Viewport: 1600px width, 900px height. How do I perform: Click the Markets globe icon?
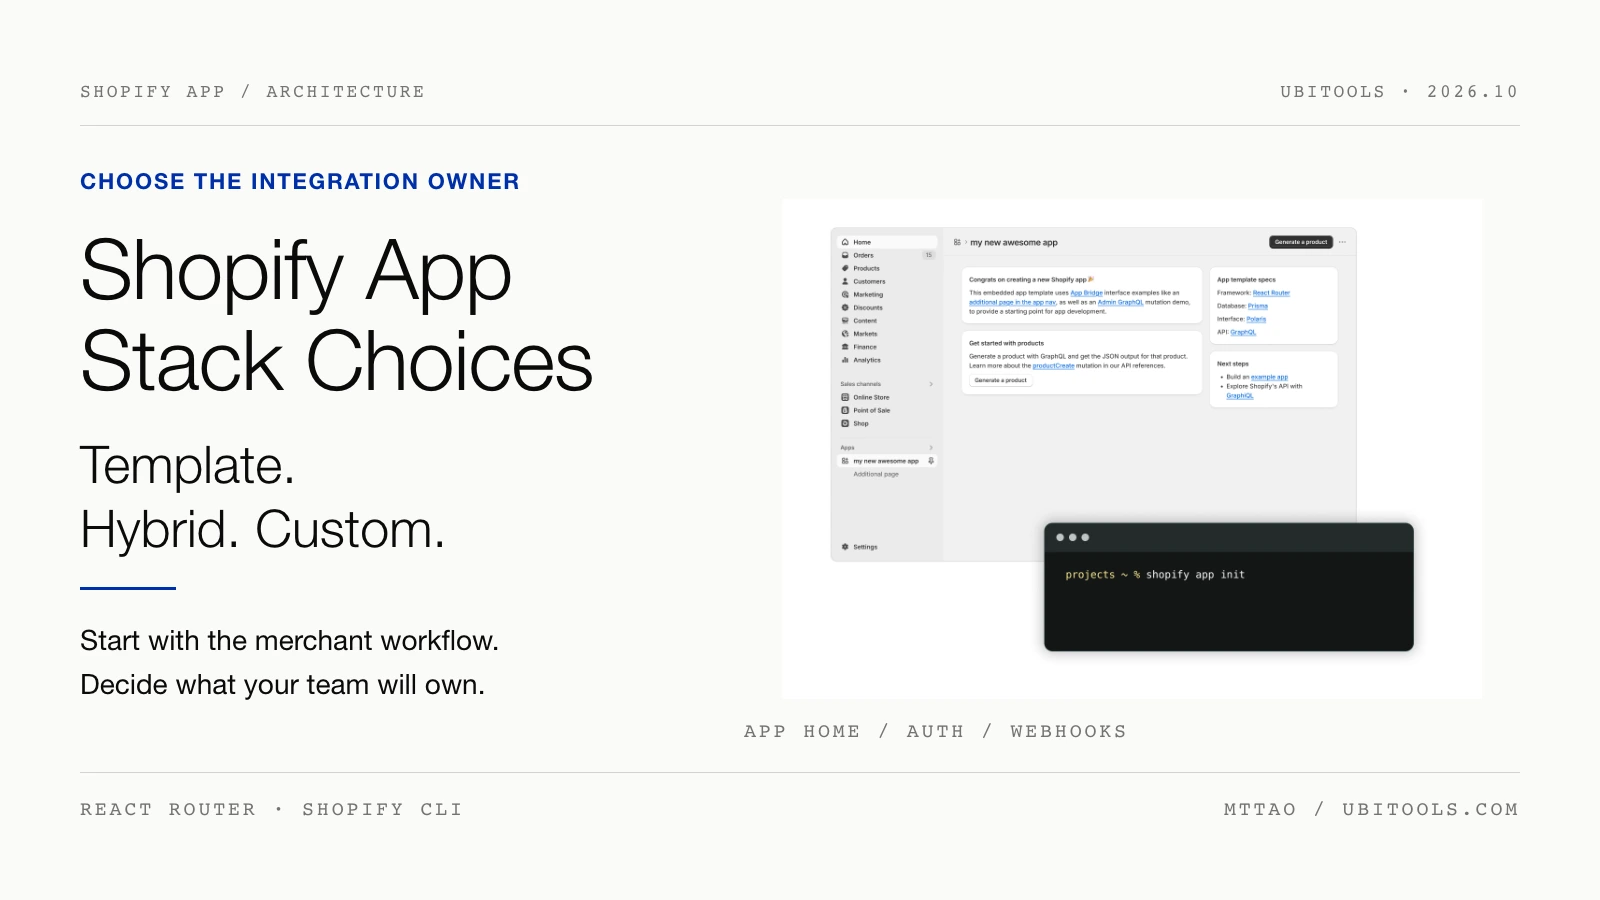845,333
